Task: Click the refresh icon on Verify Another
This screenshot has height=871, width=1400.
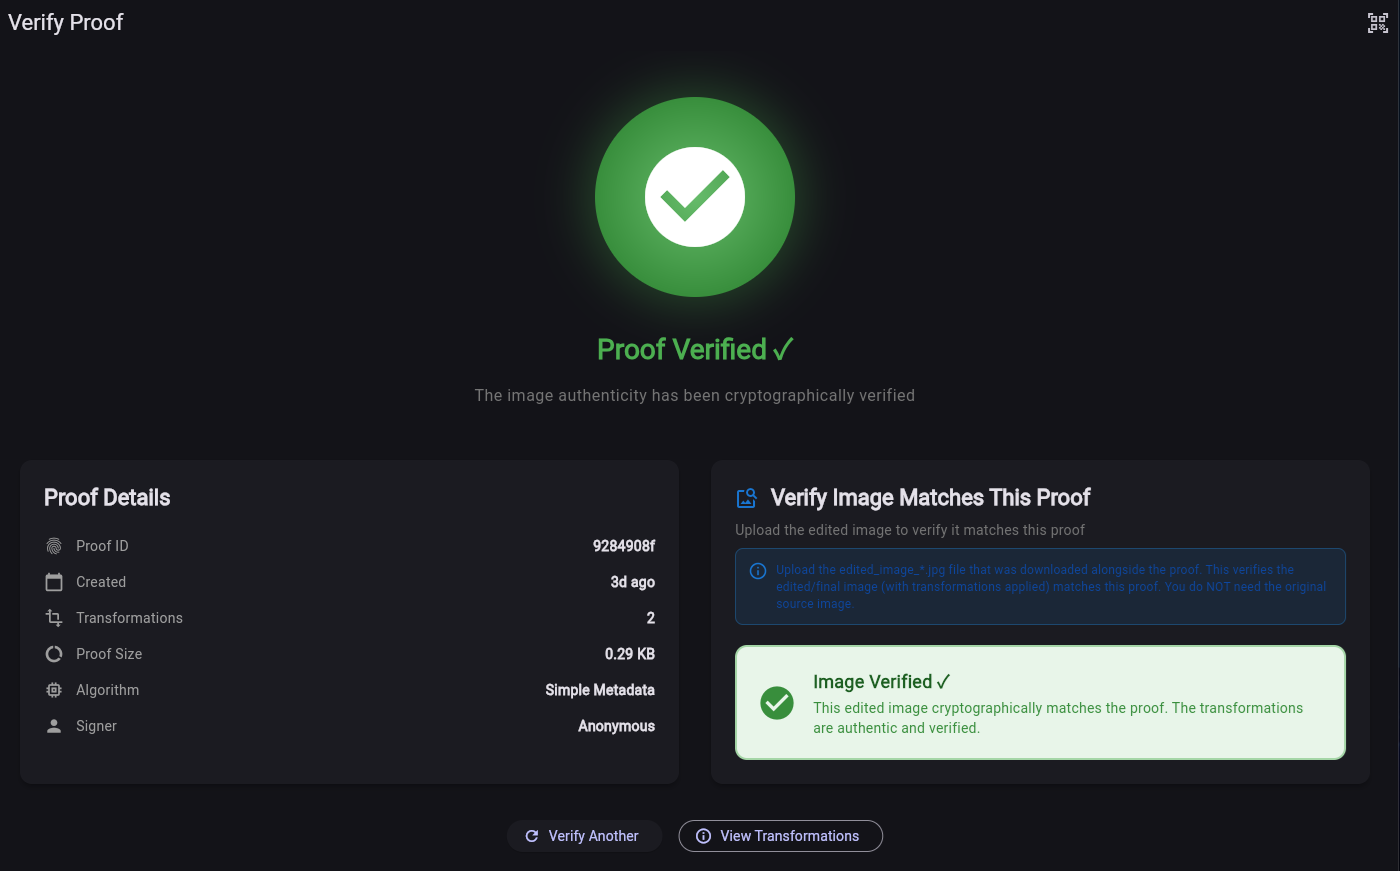Action: pos(531,836)
